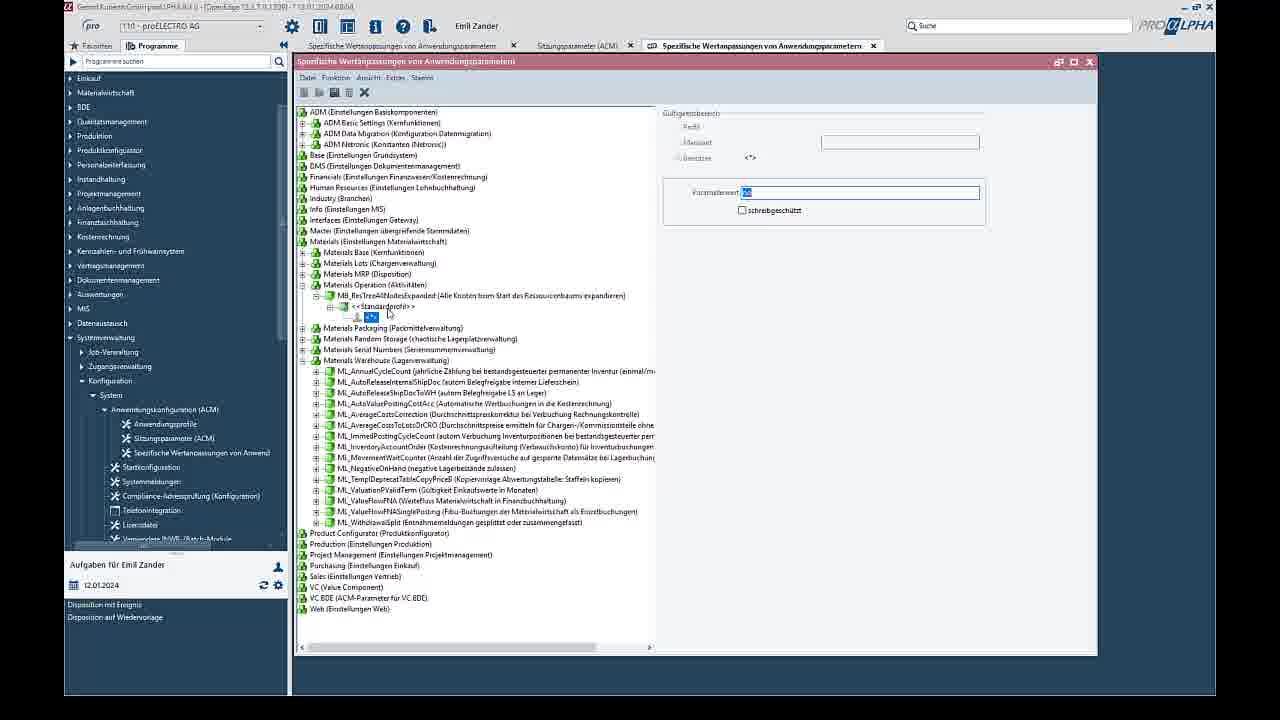Select Product Configurator (Produktkonfigurator) in the tree
1280x720 pixels.
pos(379,533)
